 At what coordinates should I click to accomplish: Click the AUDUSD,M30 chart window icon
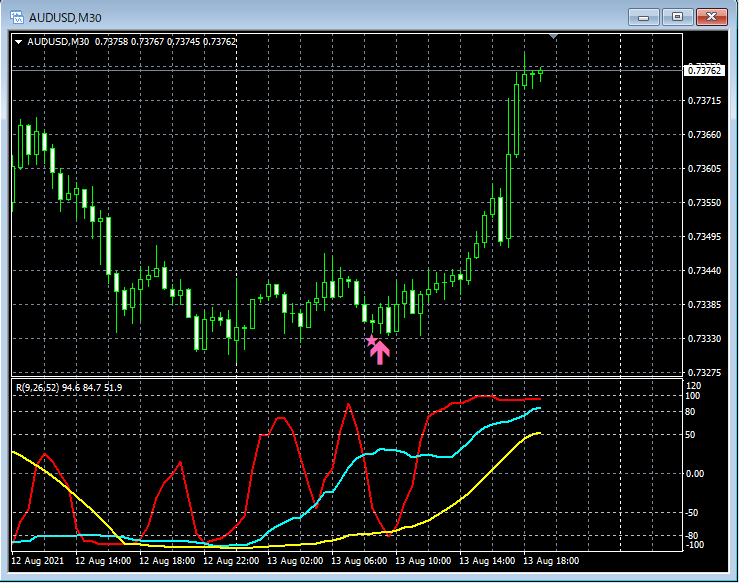tap(17, 18)
